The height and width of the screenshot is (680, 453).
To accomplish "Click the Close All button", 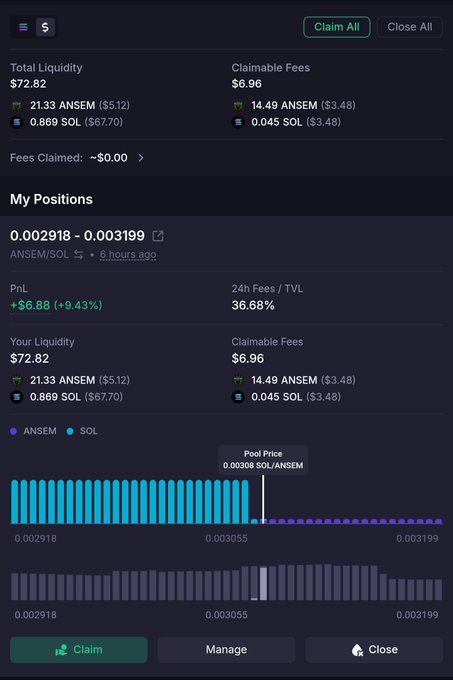I will click(410, 27).
